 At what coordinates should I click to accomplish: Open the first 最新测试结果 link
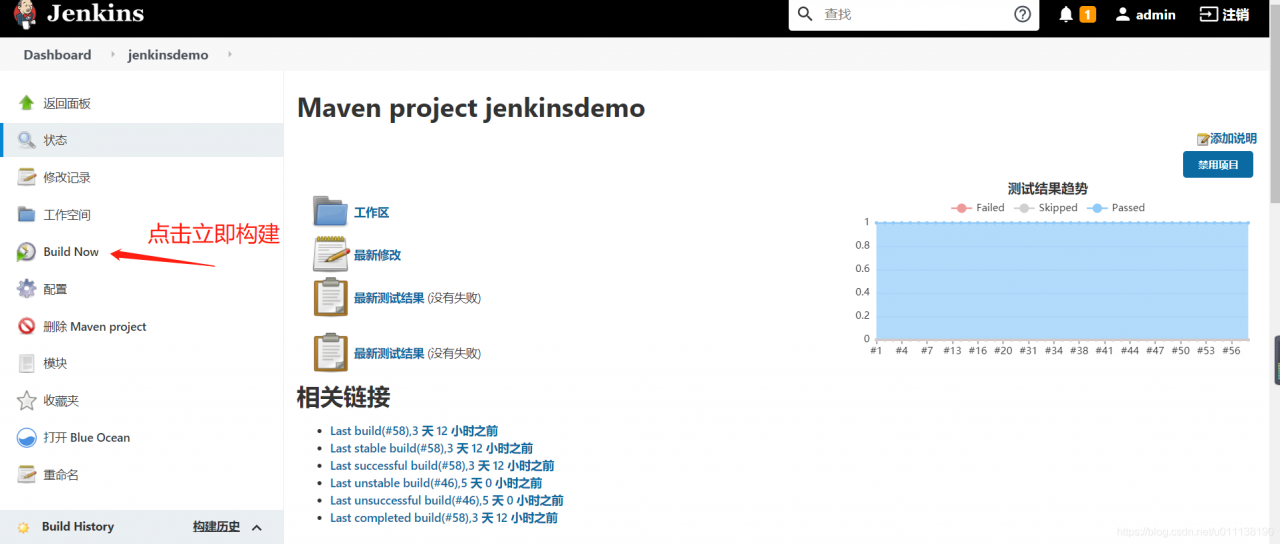pos(389,298)
